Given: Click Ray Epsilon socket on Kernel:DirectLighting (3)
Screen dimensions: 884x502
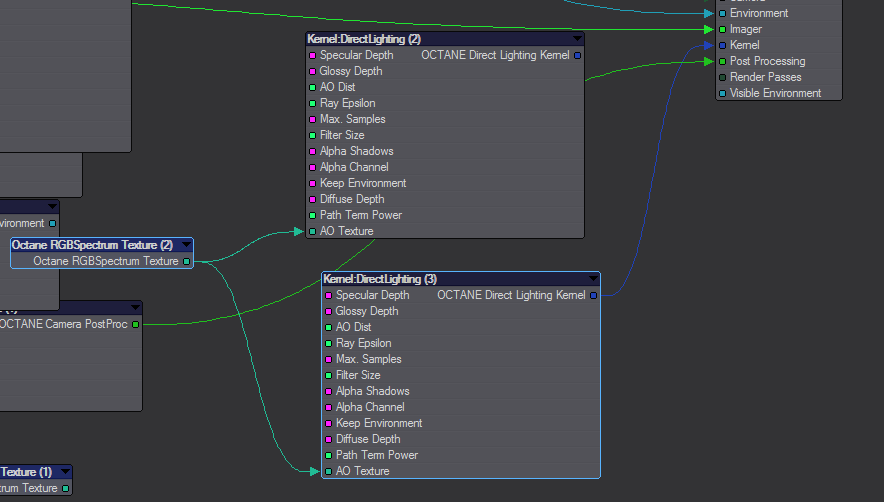Looking at the screenshot, I should tap(329, 343).
